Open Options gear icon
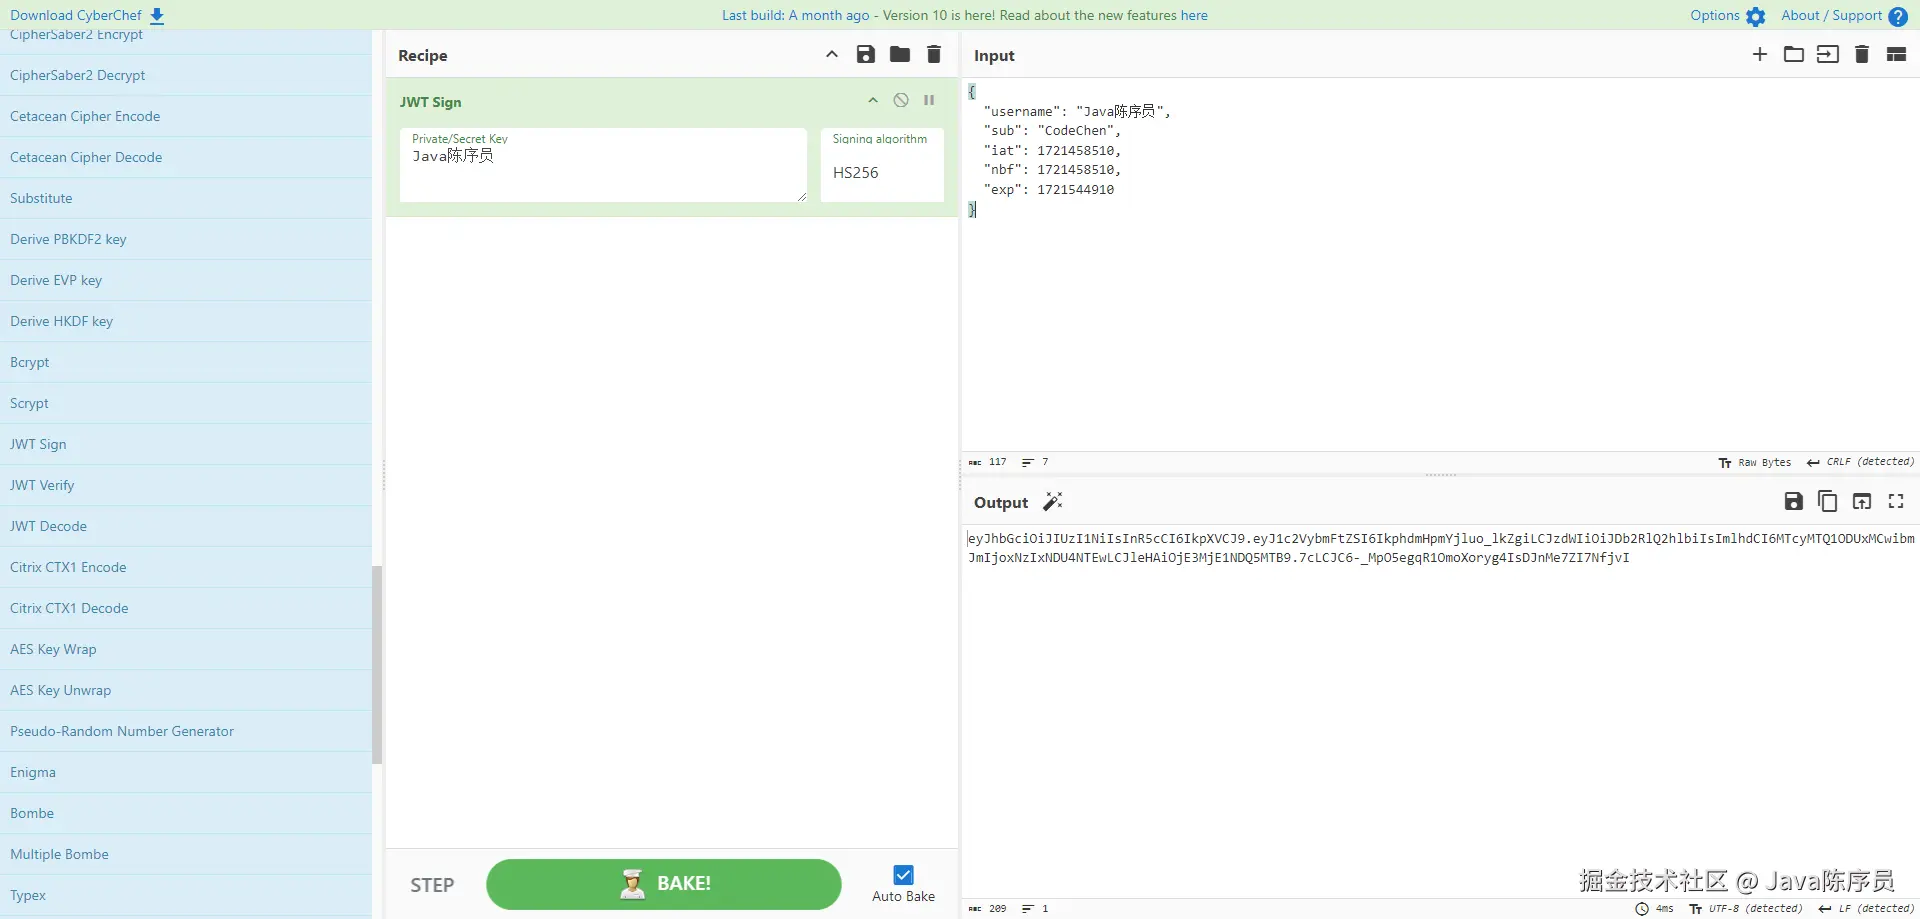This screenshot has width=1920, height=919. coord(1755,16)
